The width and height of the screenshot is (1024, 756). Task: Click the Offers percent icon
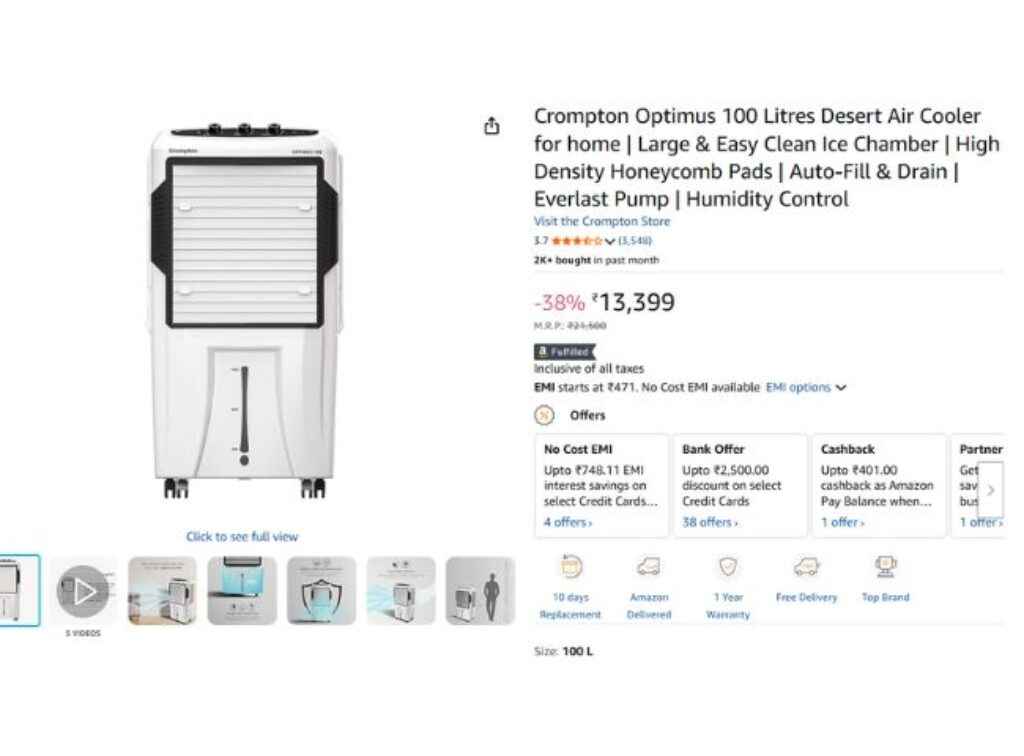click(x=545, y=415)
